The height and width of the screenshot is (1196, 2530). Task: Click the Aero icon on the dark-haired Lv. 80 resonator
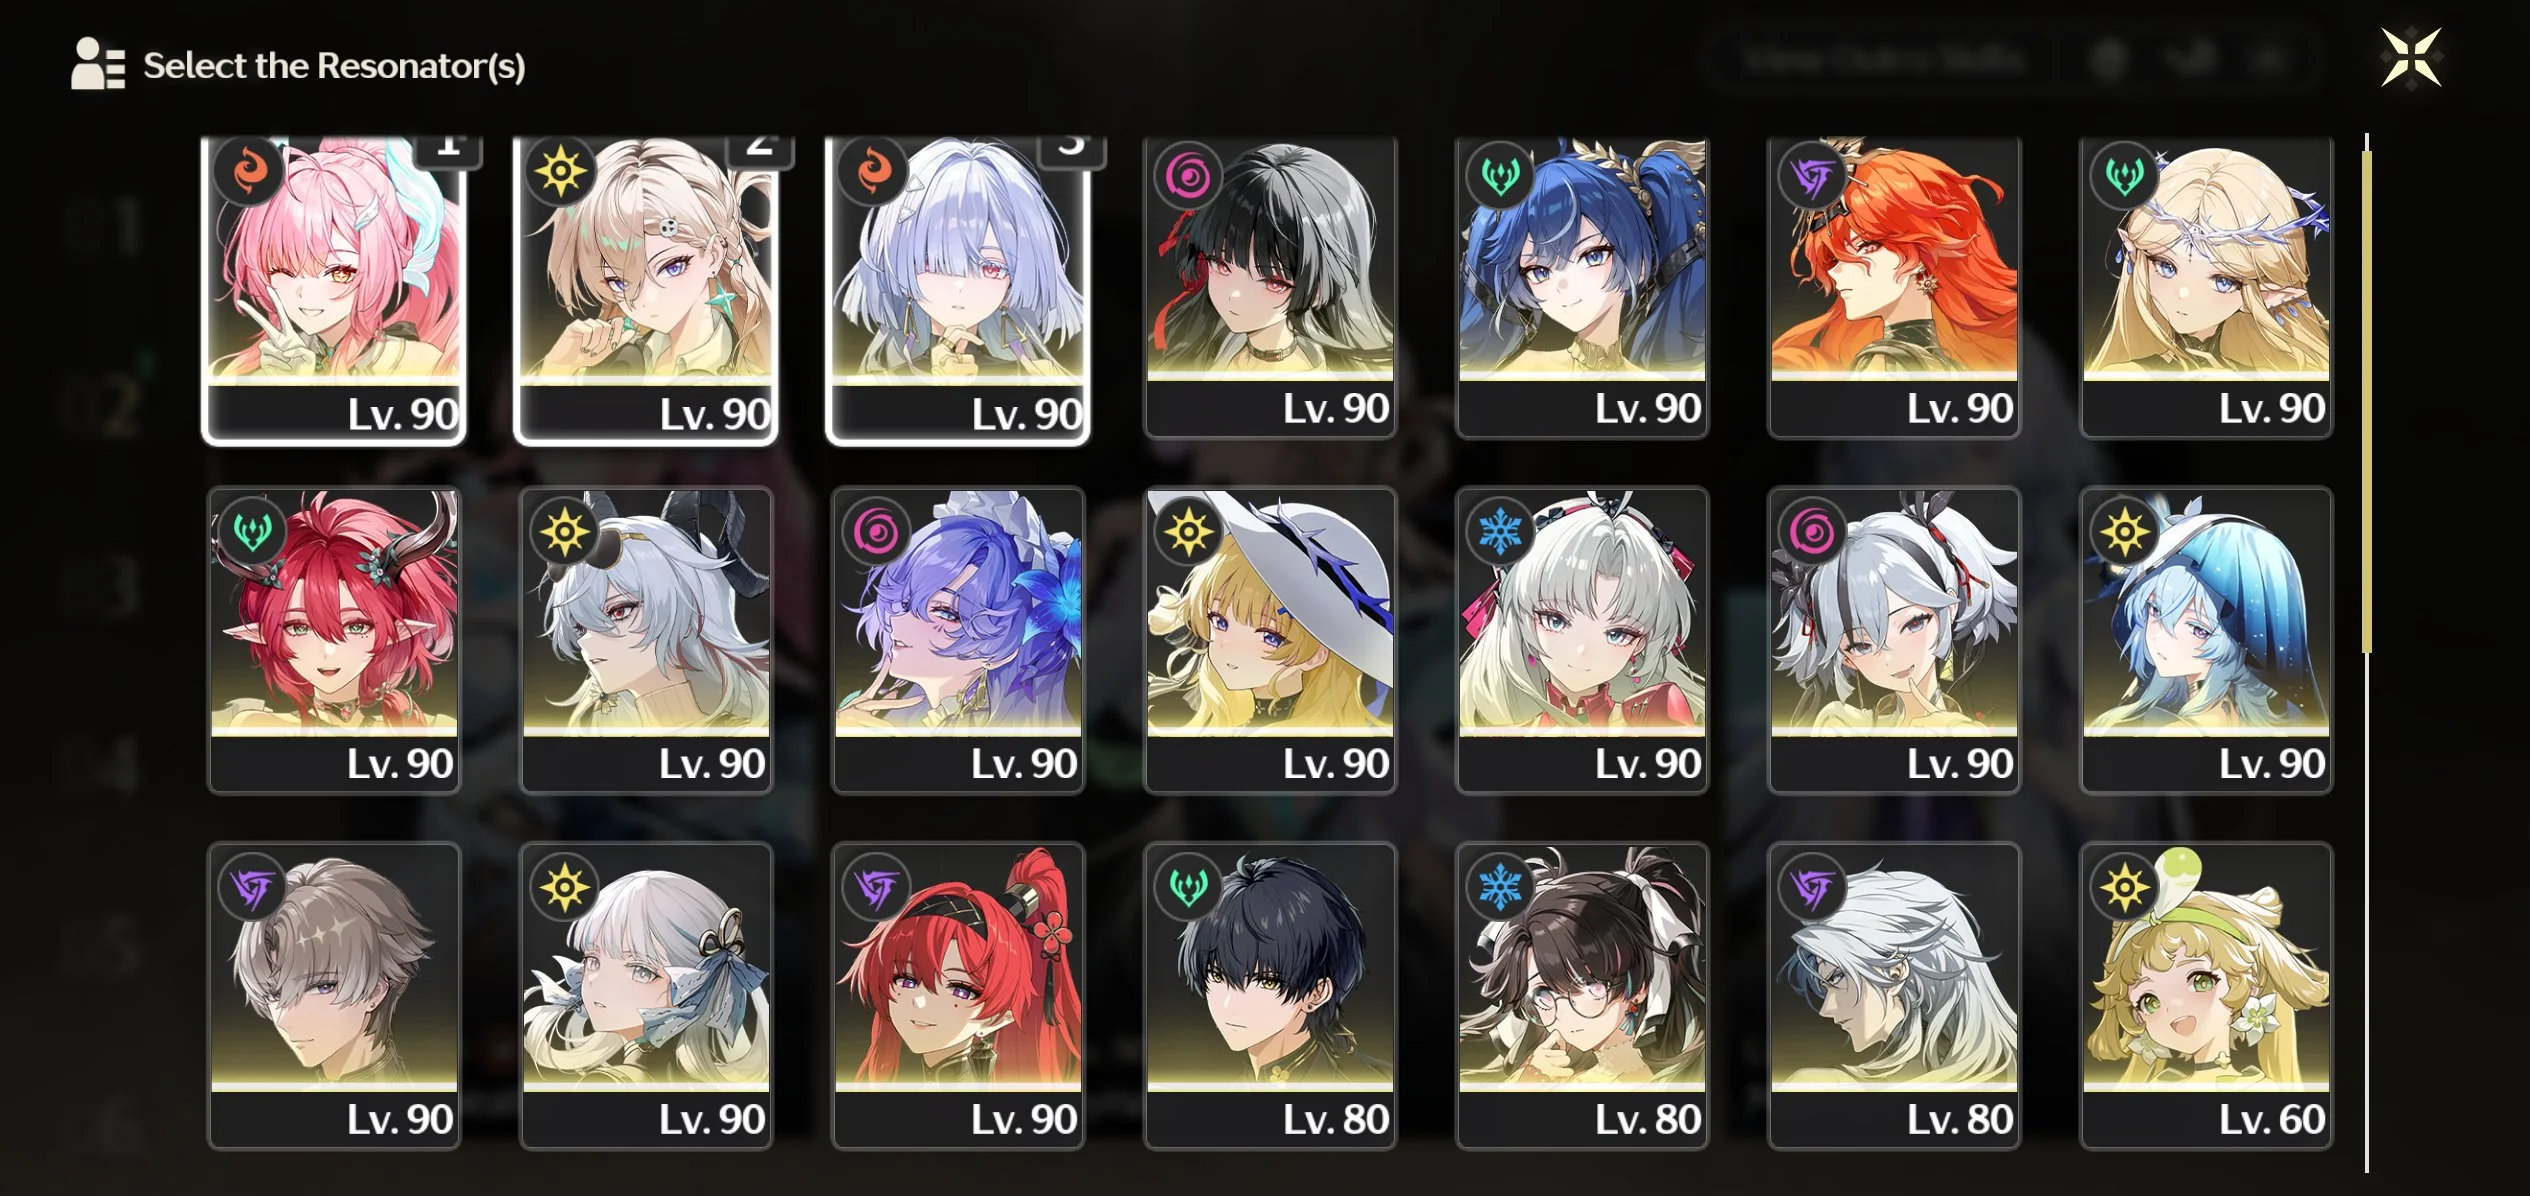tap(1188, 886)
